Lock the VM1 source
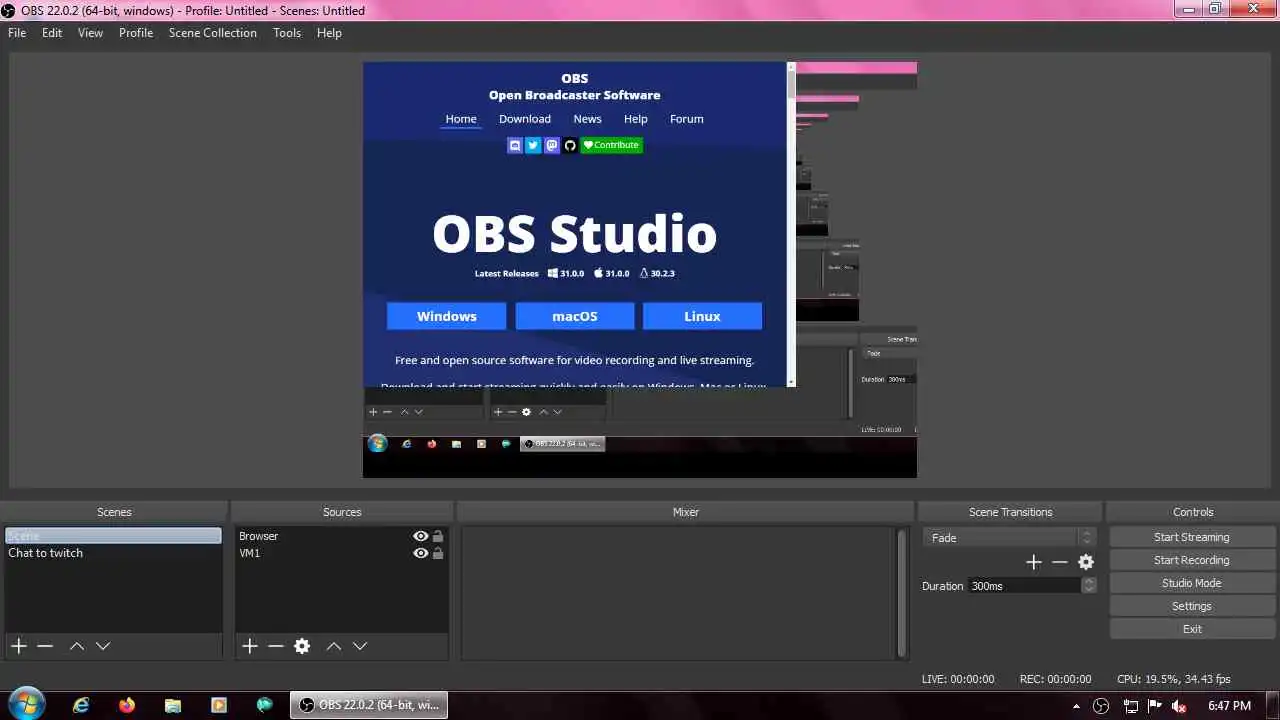 [438, 553]
